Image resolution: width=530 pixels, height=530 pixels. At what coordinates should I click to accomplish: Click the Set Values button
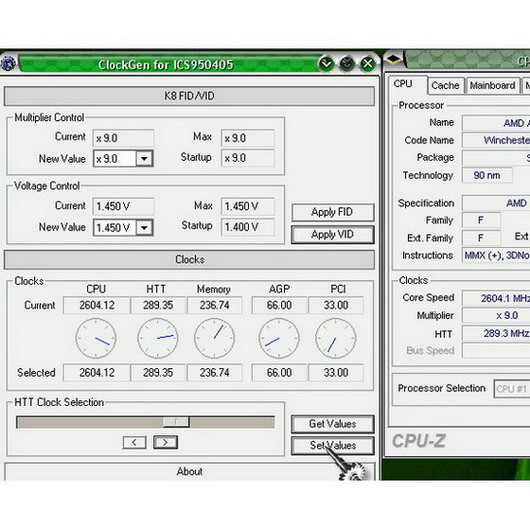(x=333, y=445)
